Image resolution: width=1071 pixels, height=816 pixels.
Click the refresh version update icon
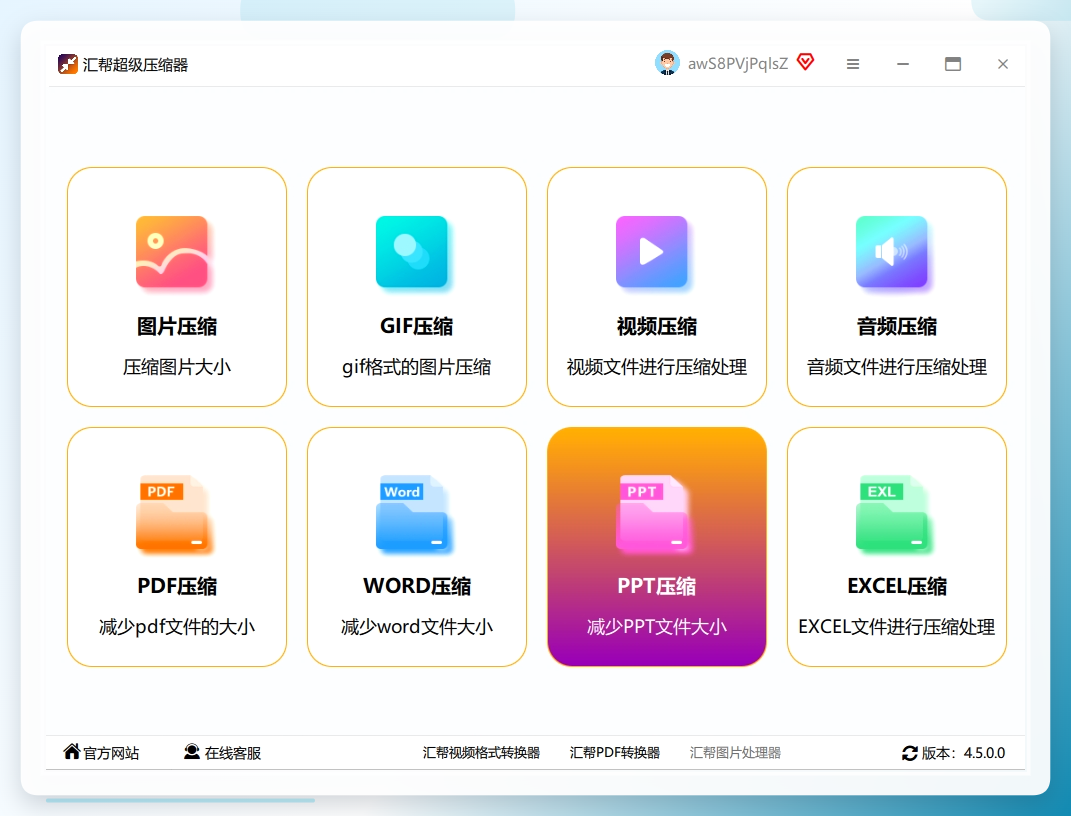point(909,753)
